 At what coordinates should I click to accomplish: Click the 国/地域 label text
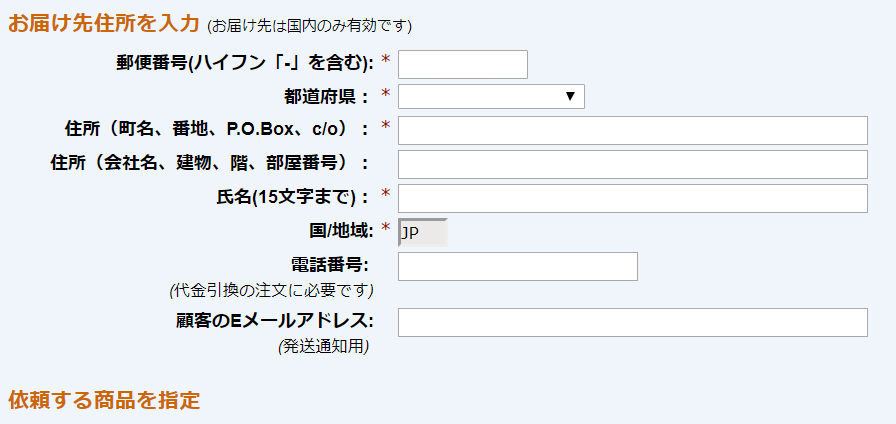337,231
